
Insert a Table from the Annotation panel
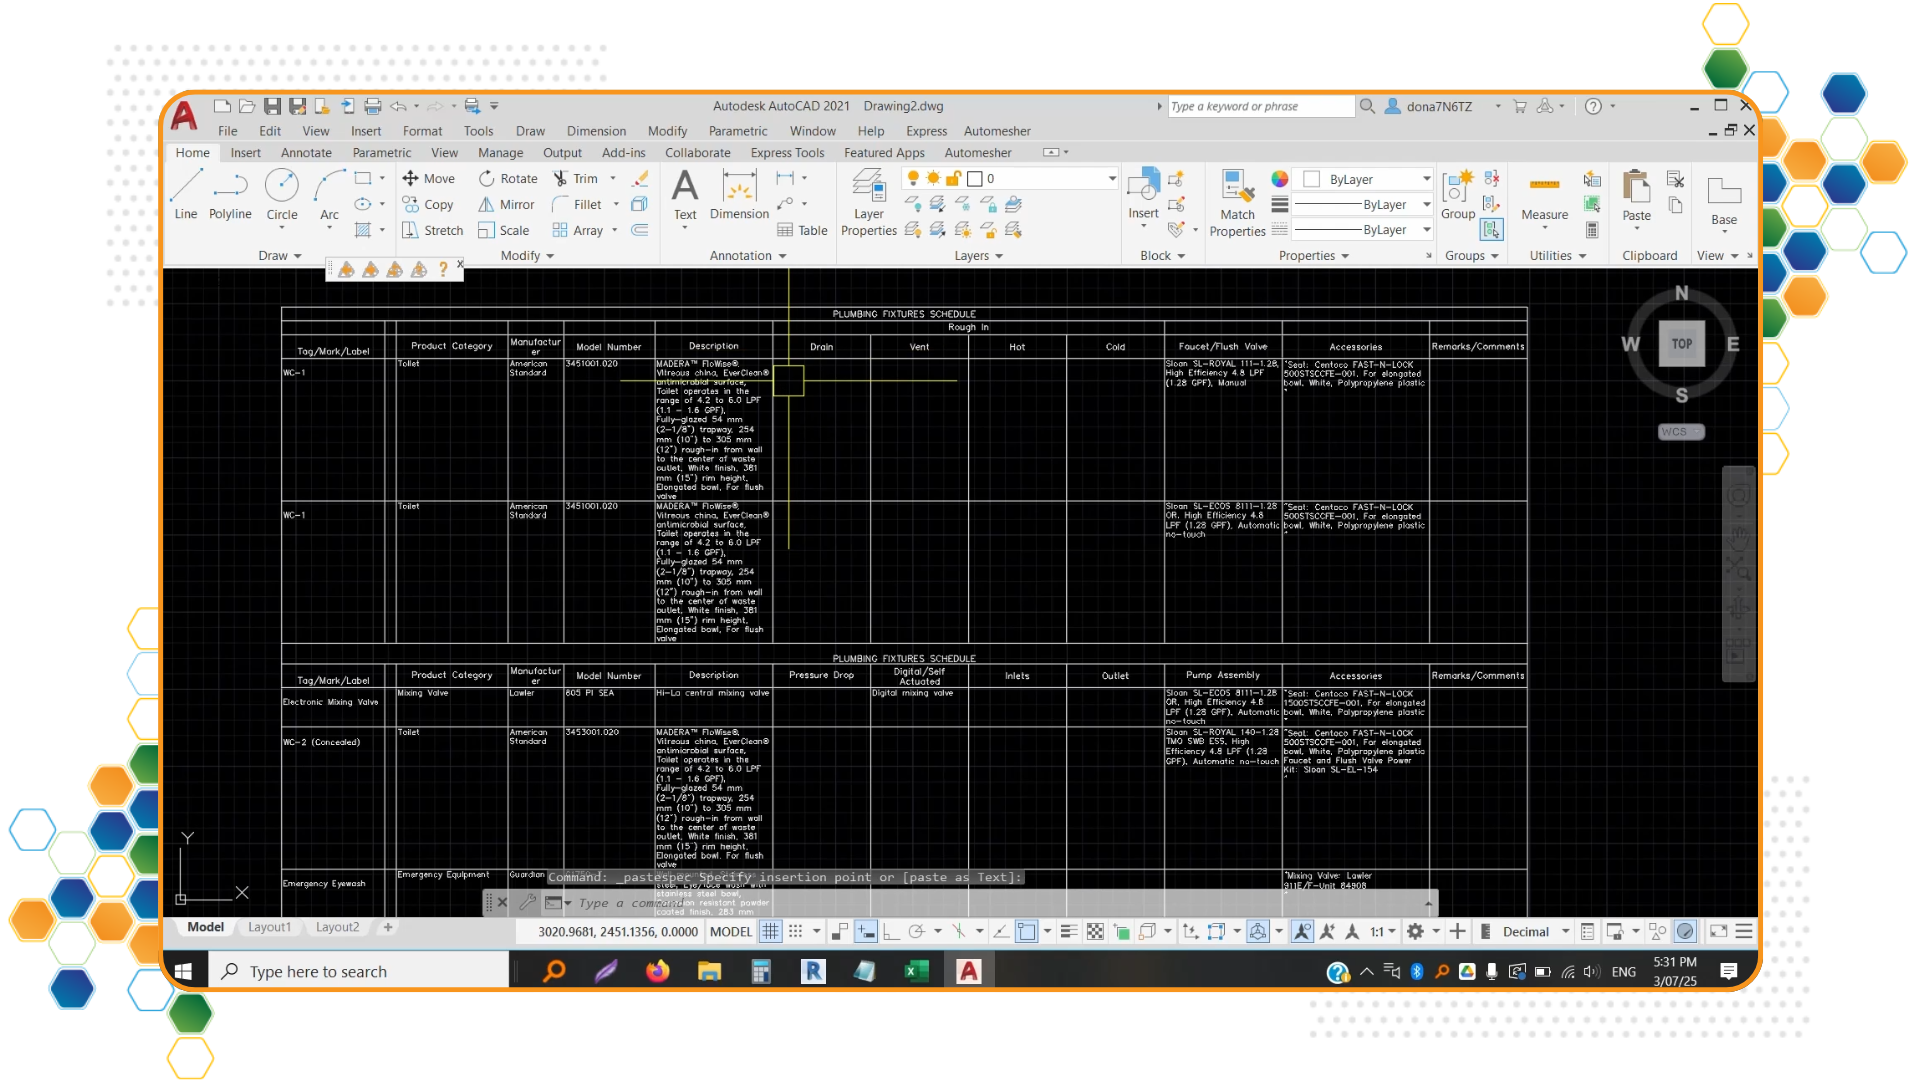[x=802, y=230]
